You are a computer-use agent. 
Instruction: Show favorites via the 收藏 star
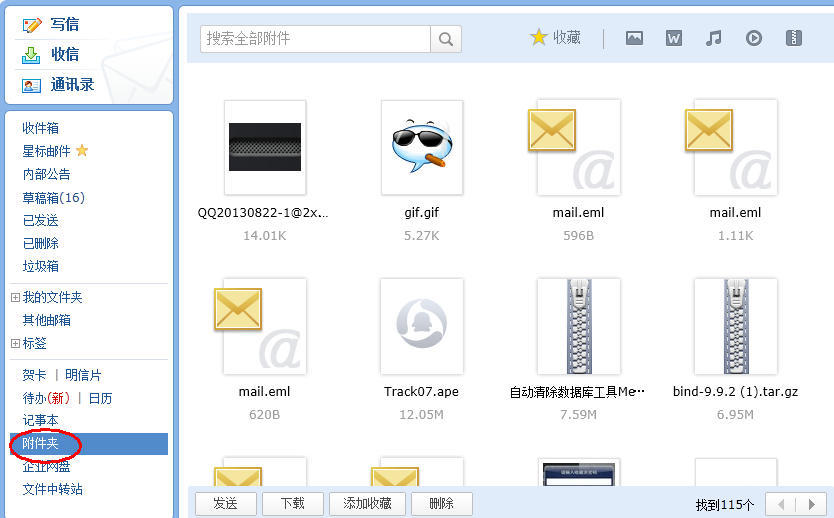[x=555, y=38]
